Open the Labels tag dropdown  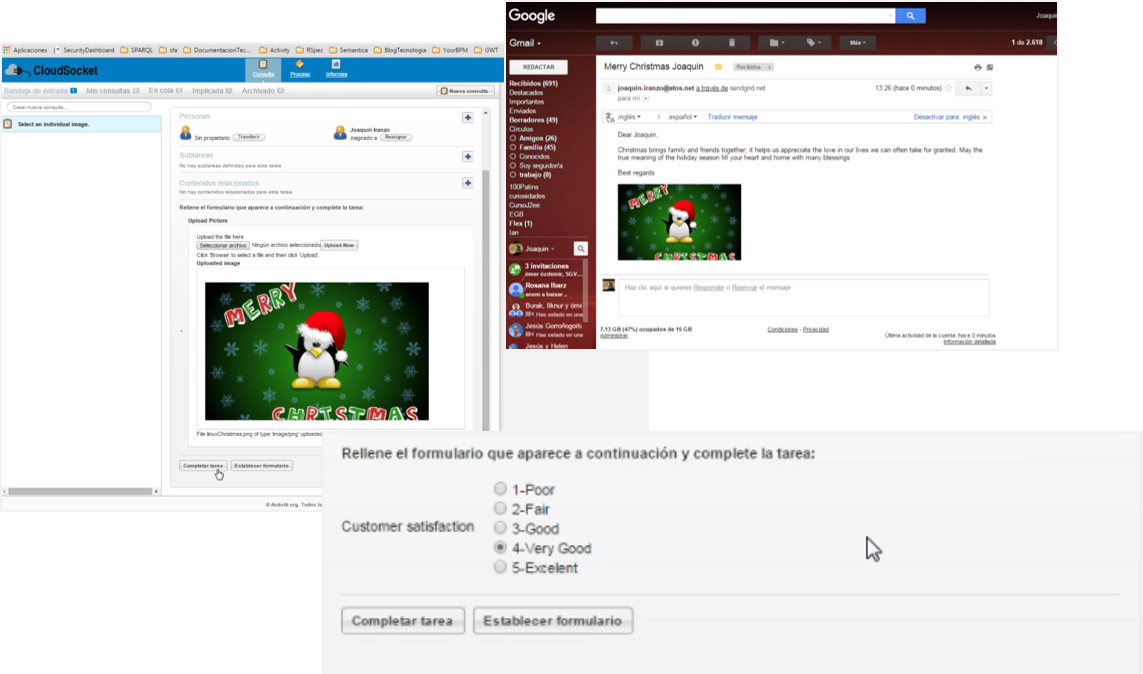pos(814,43)
